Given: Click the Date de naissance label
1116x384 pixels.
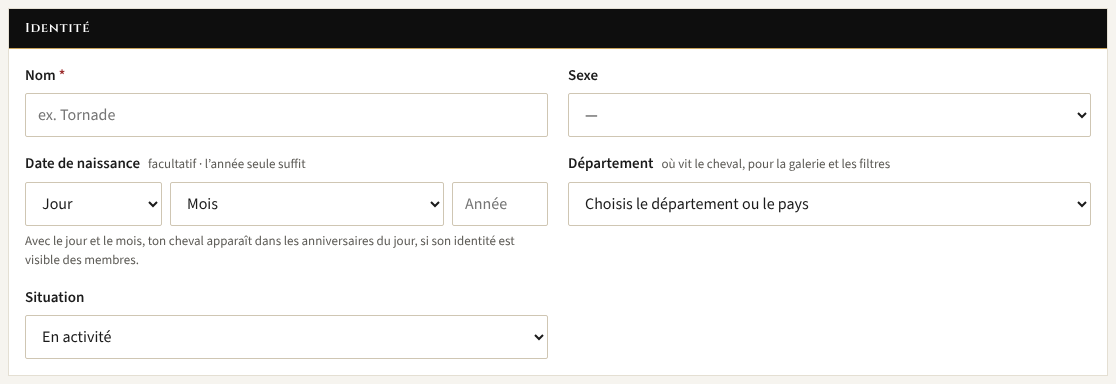Looking at the screenshot, I should (x=83, y=164).
